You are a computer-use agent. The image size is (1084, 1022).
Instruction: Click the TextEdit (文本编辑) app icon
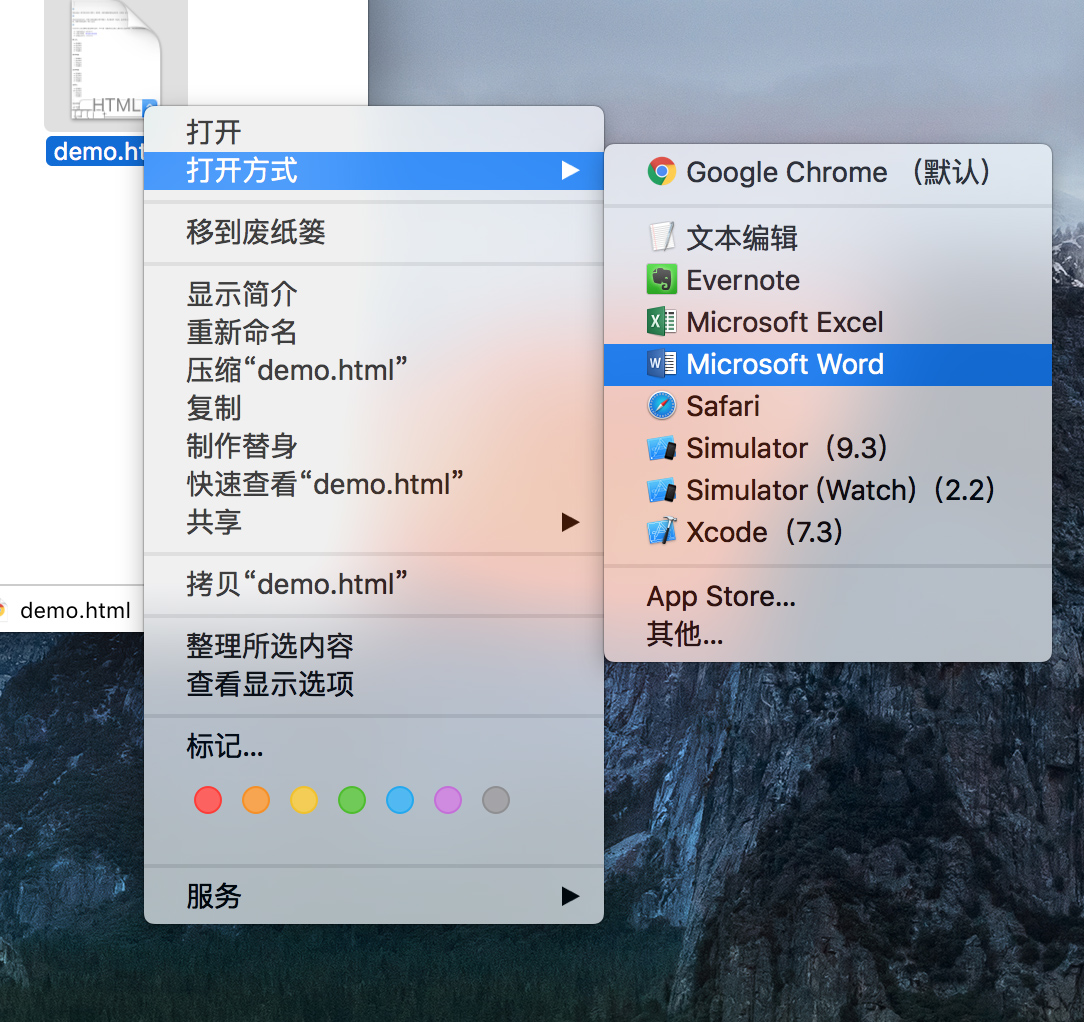[662, 237]
